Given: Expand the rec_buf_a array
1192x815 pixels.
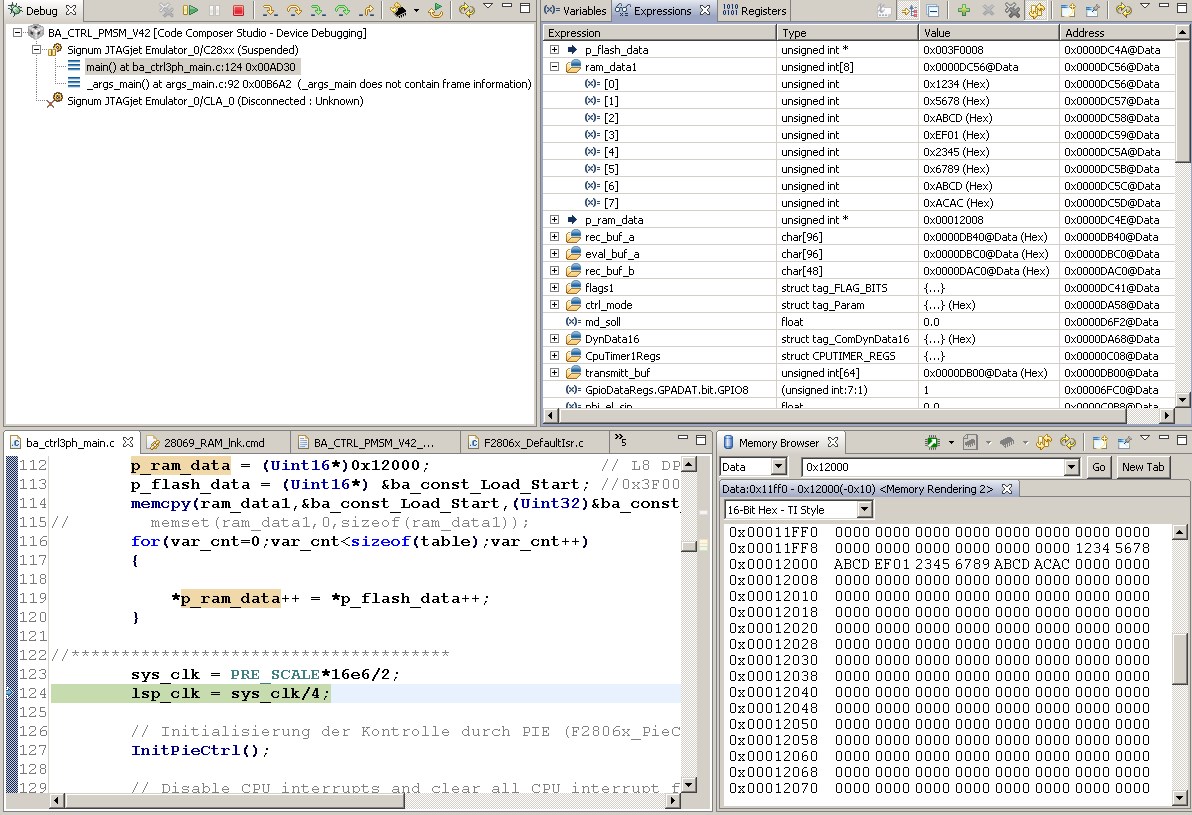Looking at the screenshot, I should (554, 236).
